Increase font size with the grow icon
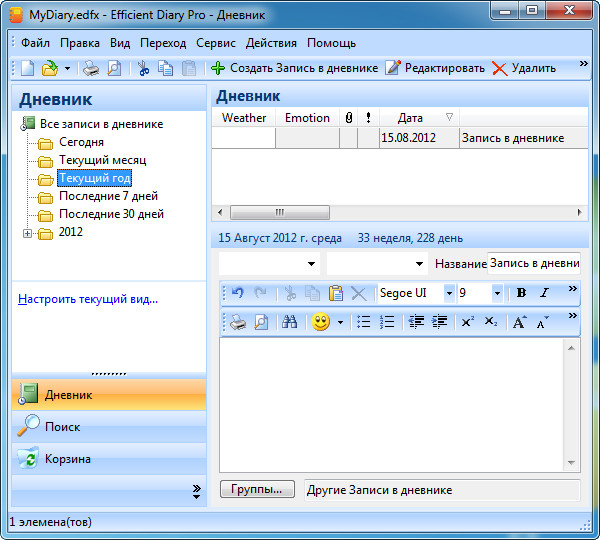 pos(519,322)
